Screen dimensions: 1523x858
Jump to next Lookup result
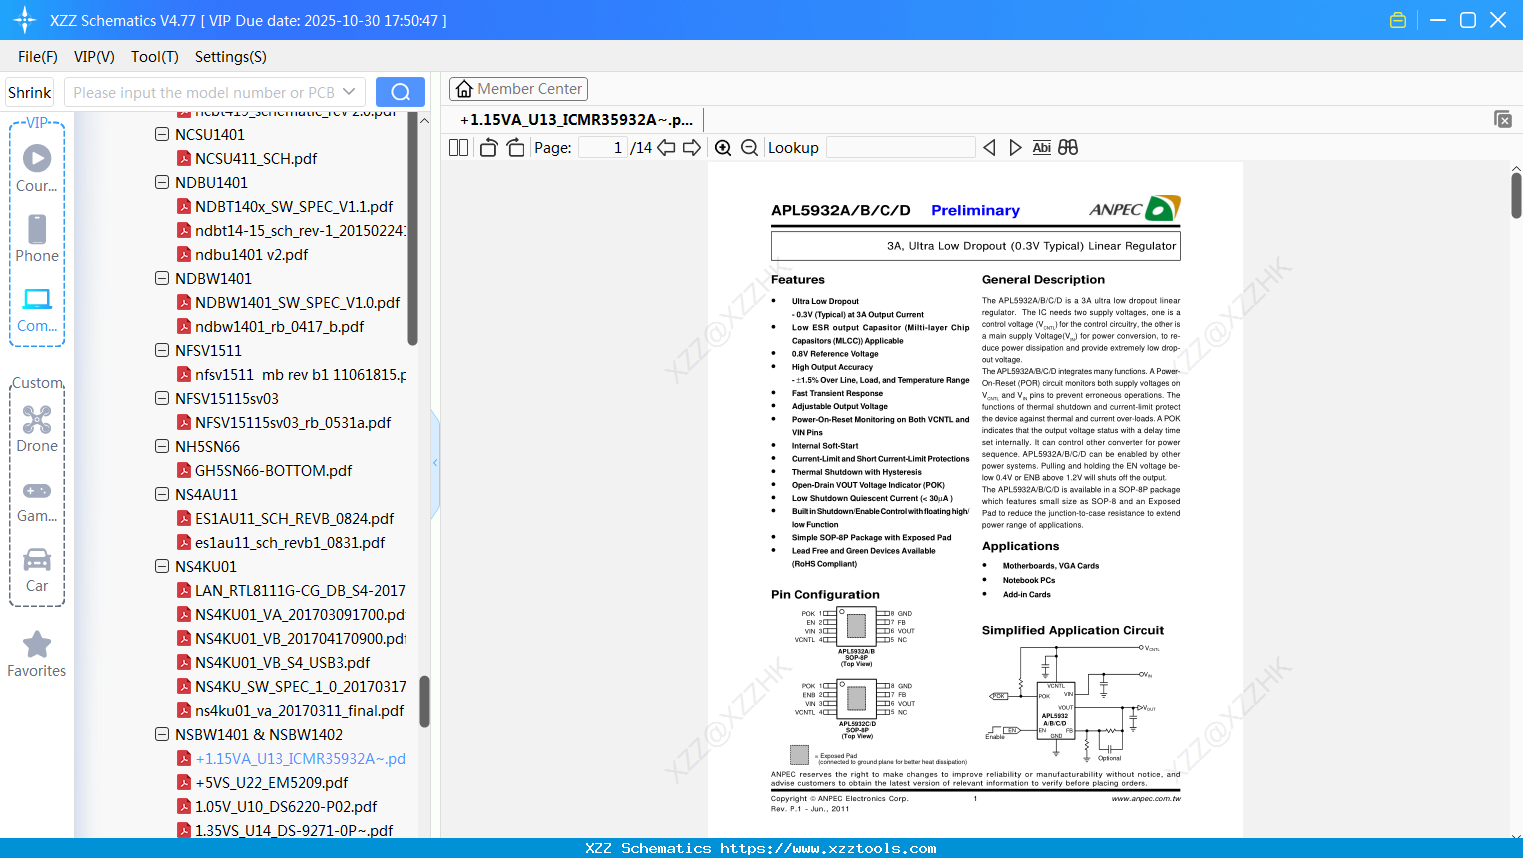click(1015, 148)
